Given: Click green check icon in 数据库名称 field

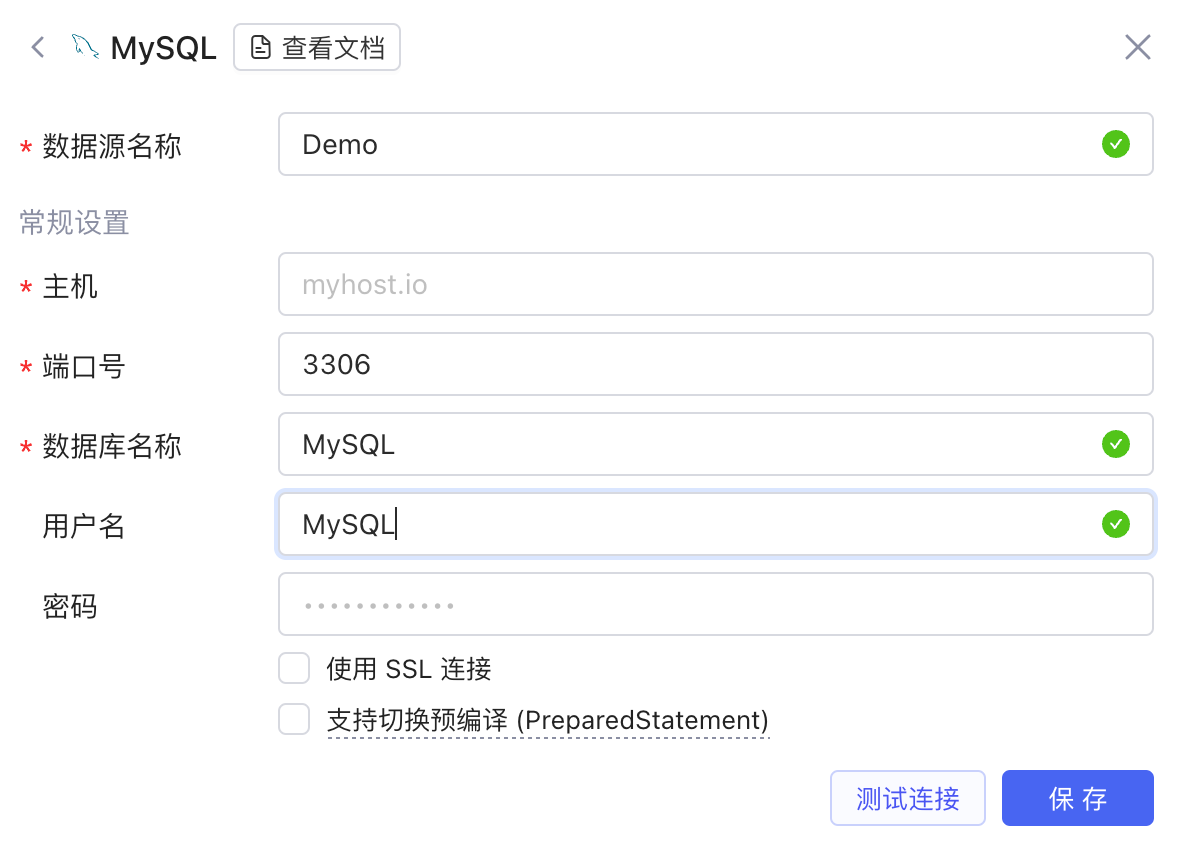Looking at the screenshot, I should pos(1115,444).
